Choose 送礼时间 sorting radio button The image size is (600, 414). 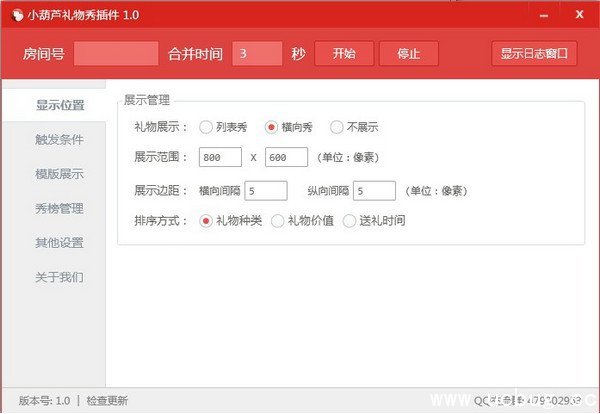click(350, 221)
